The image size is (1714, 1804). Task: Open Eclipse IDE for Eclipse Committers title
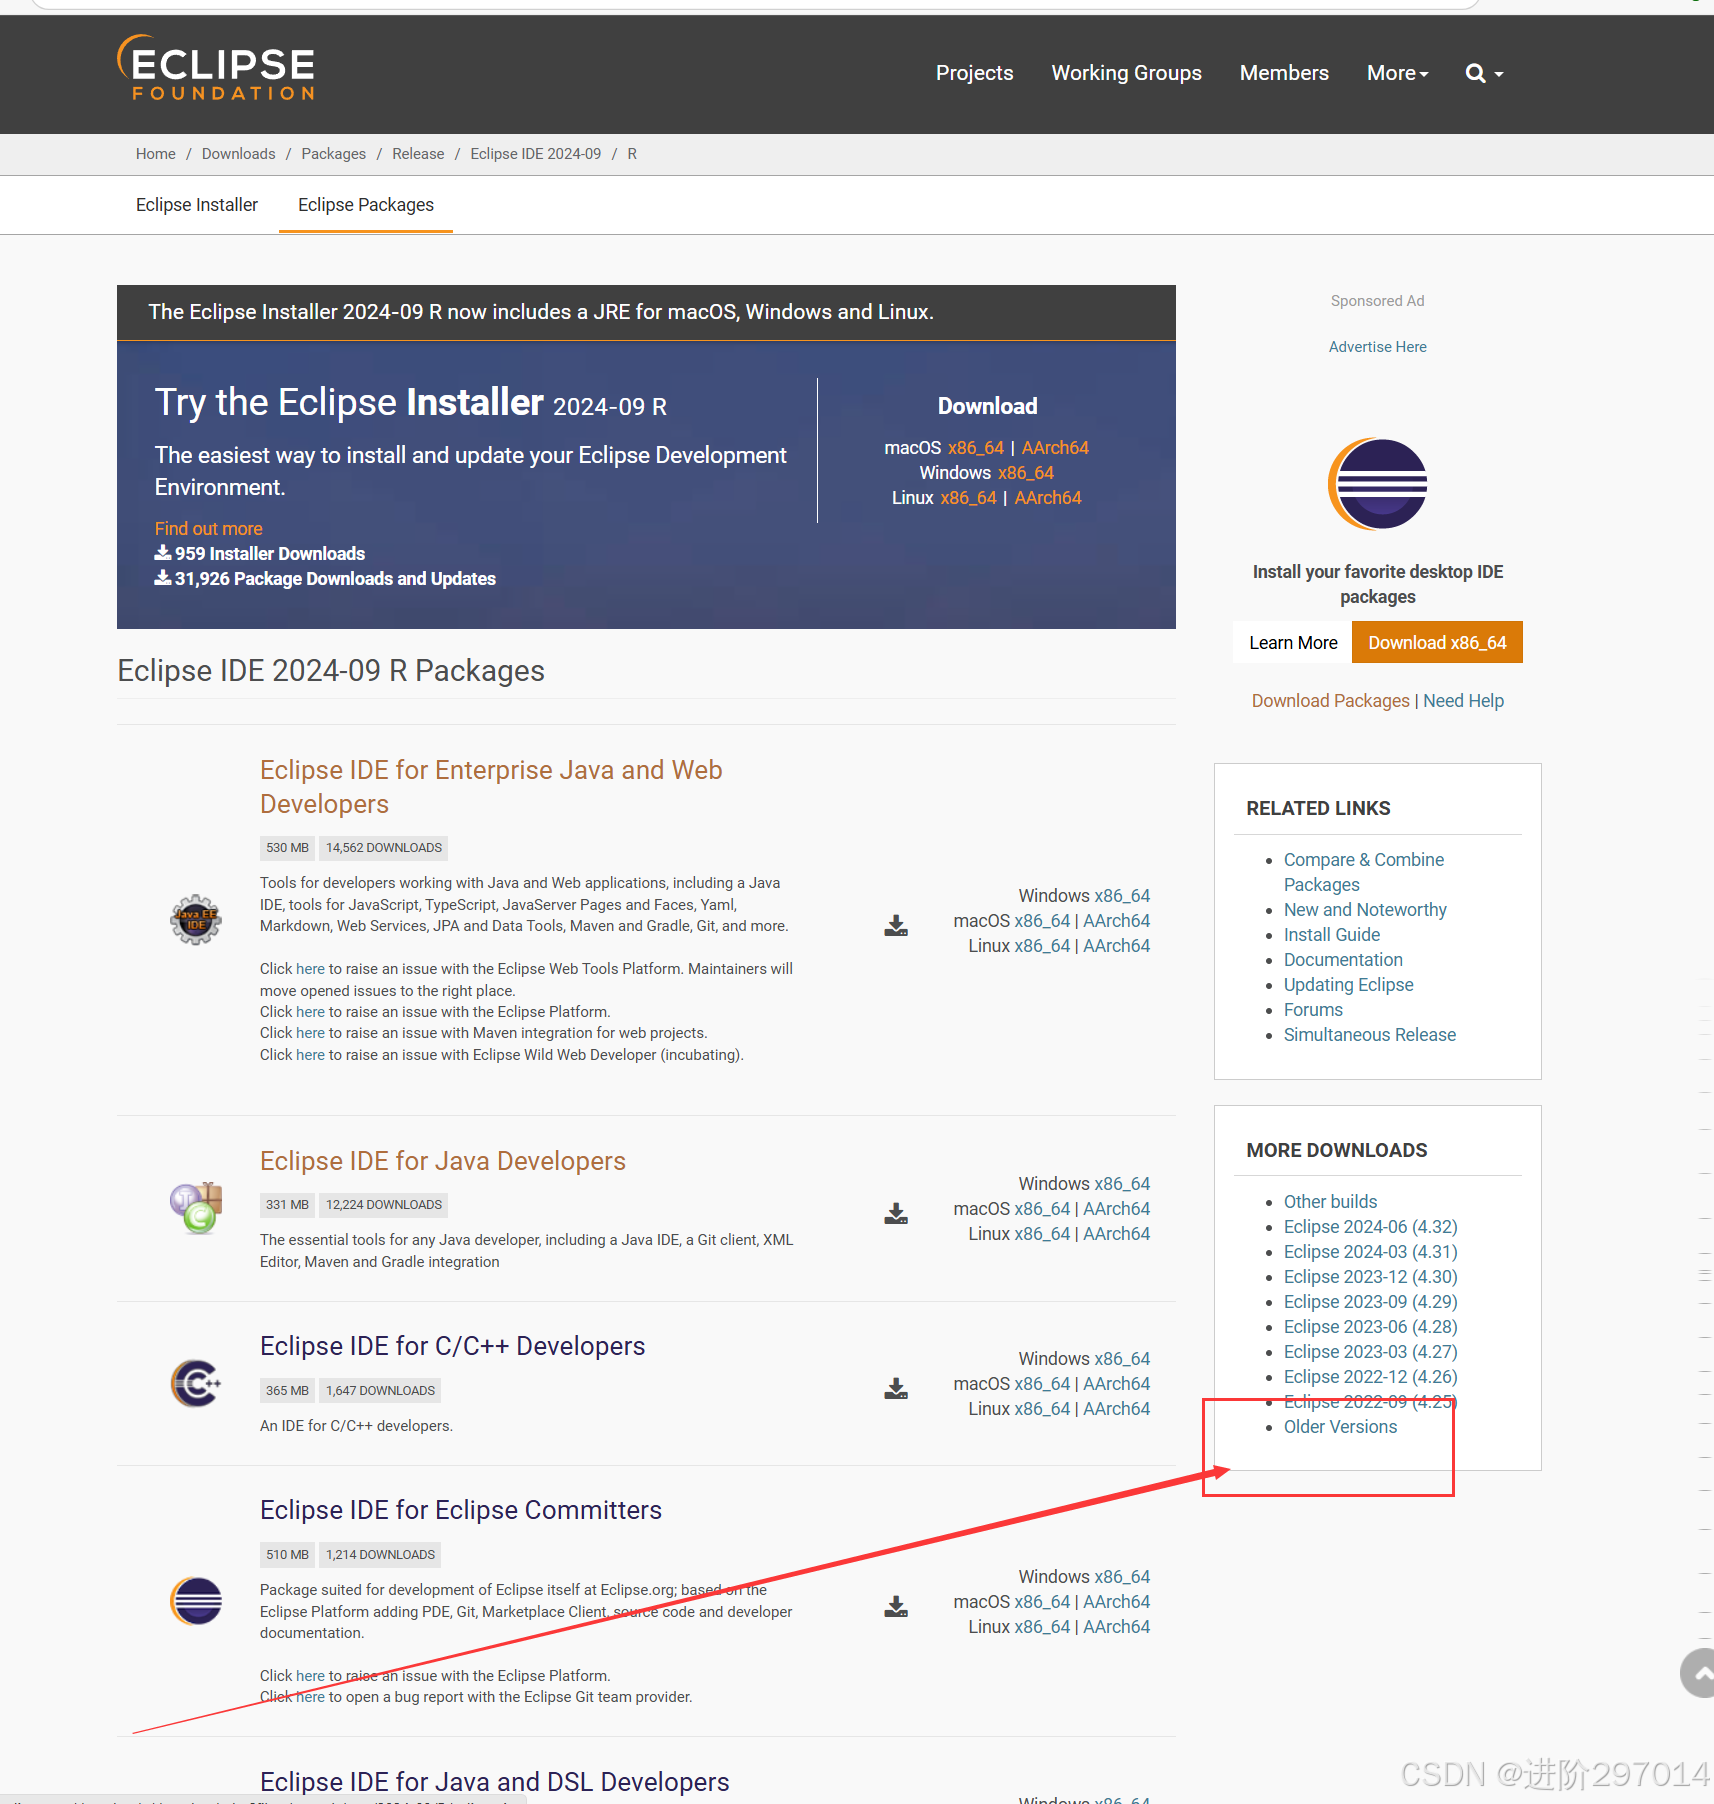pos(461,1510)
